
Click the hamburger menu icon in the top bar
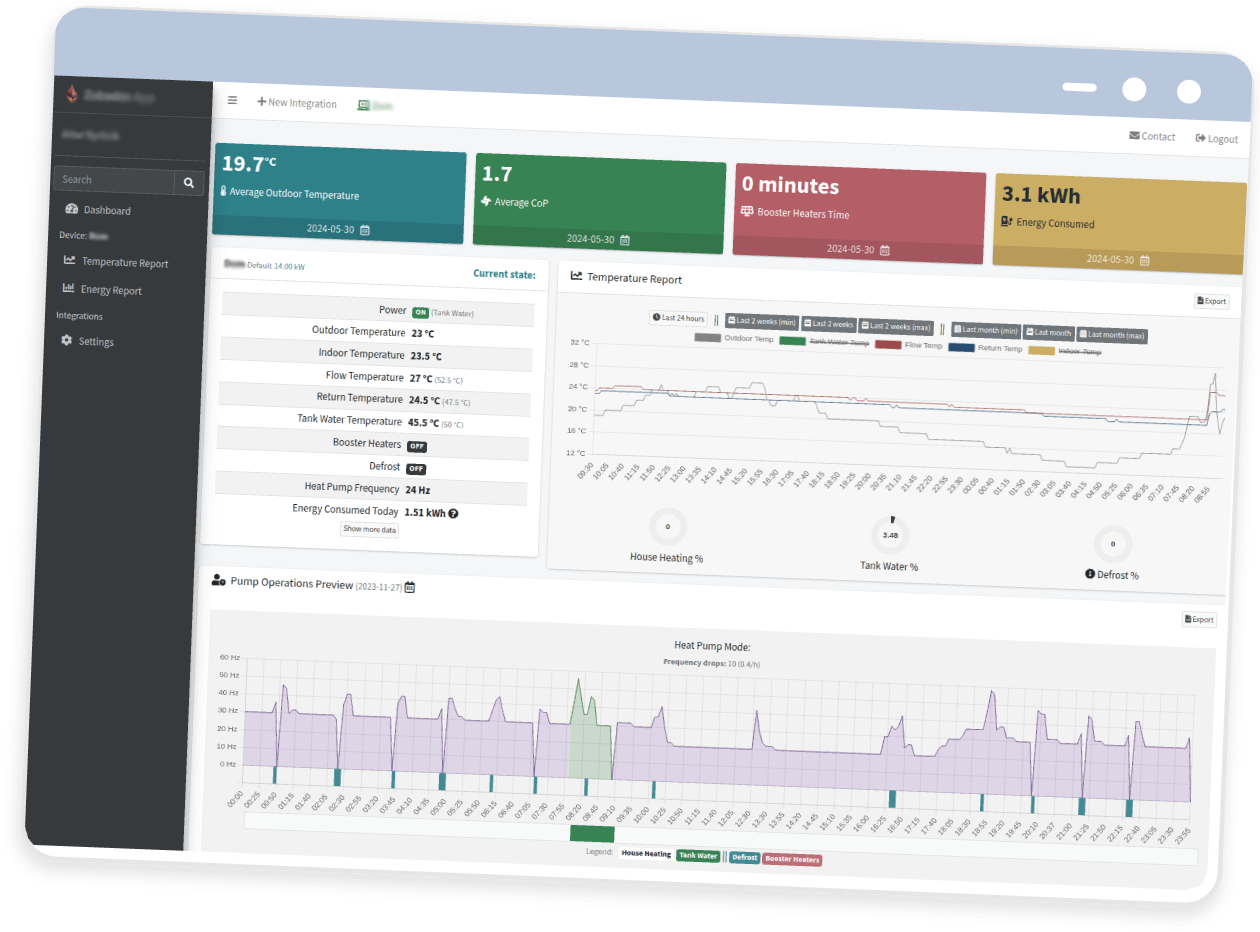pyautogui.click(x=232, y=100)
